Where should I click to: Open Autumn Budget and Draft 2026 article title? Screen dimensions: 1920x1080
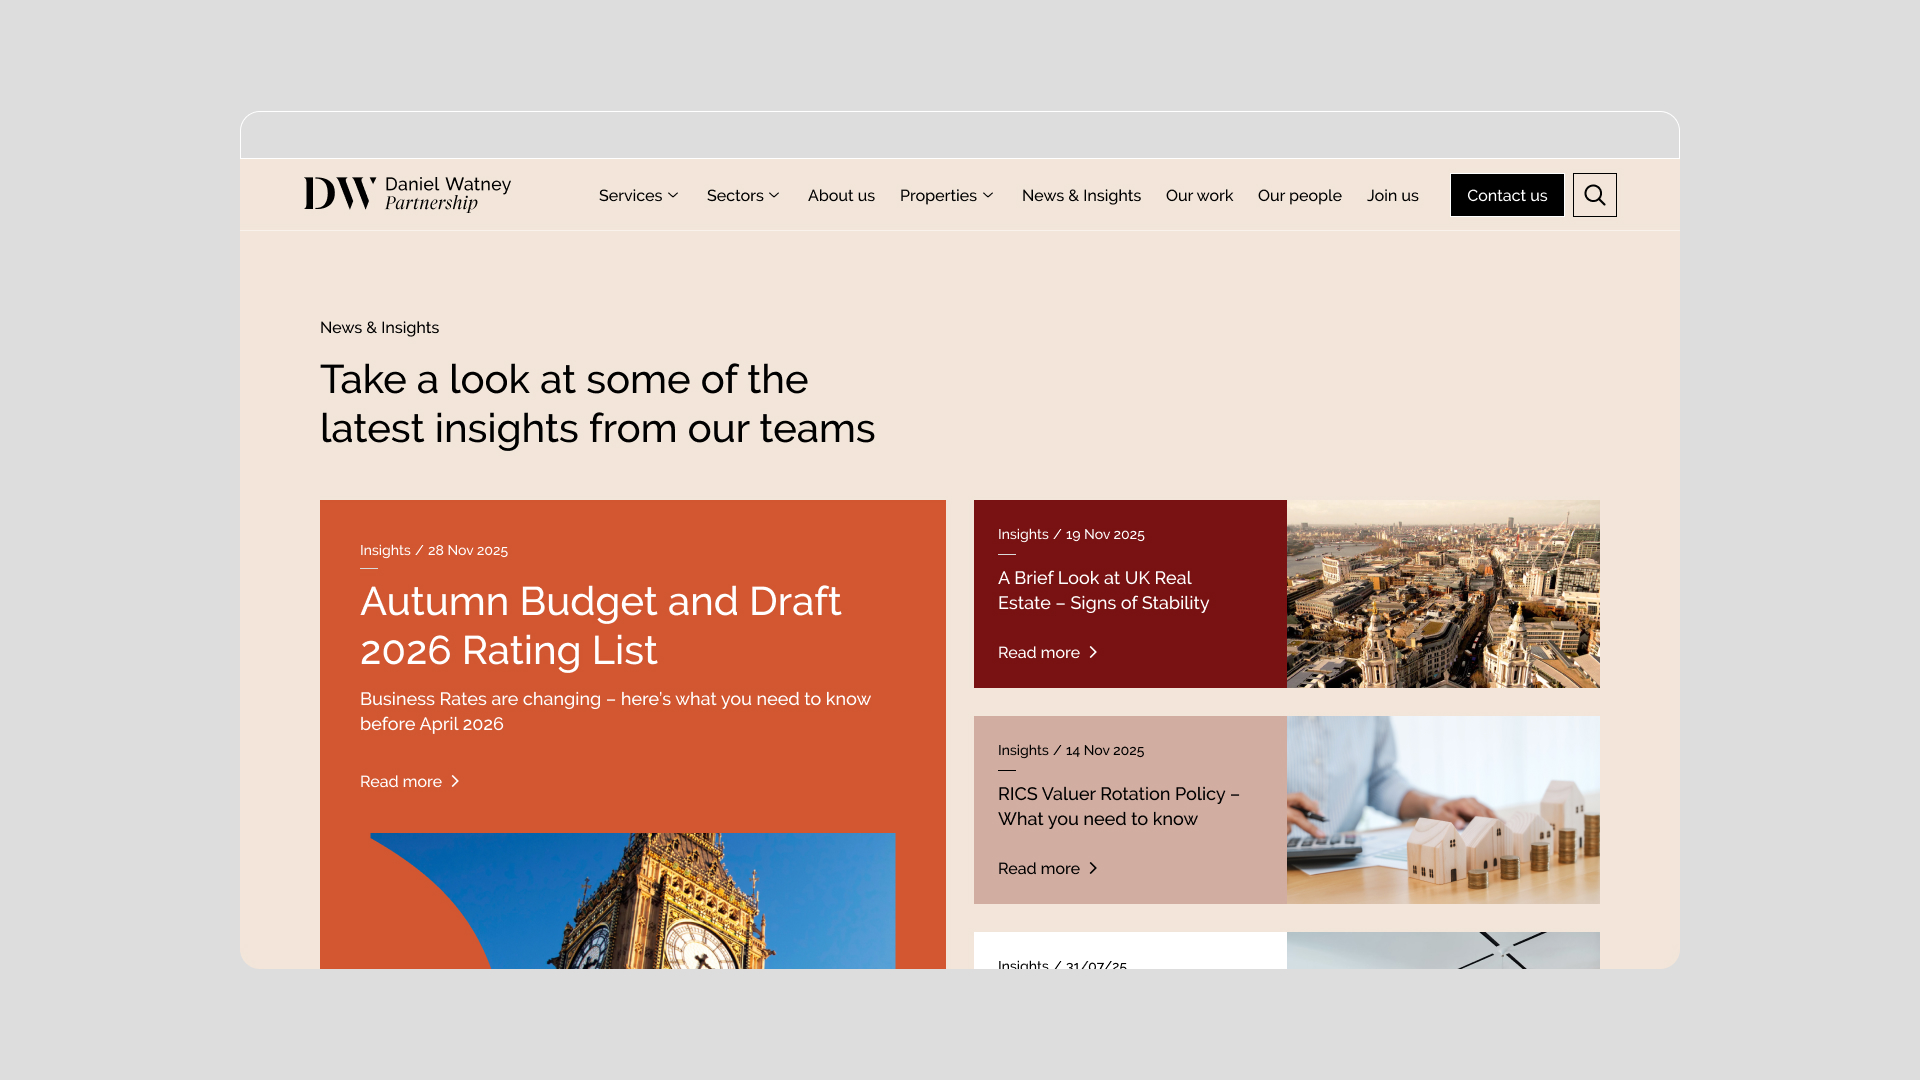click(x=600, y=625)
